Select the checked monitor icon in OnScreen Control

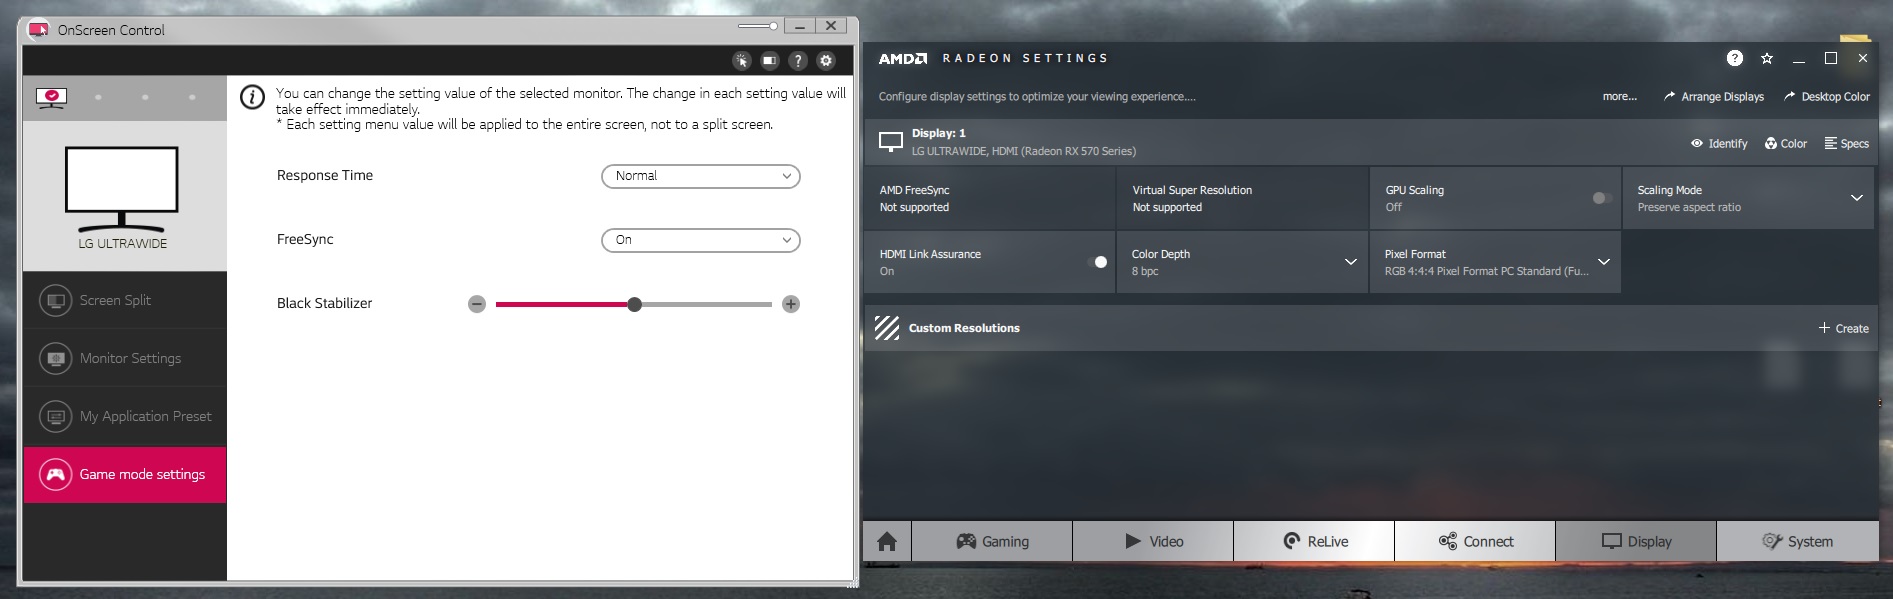pos(51,97)
